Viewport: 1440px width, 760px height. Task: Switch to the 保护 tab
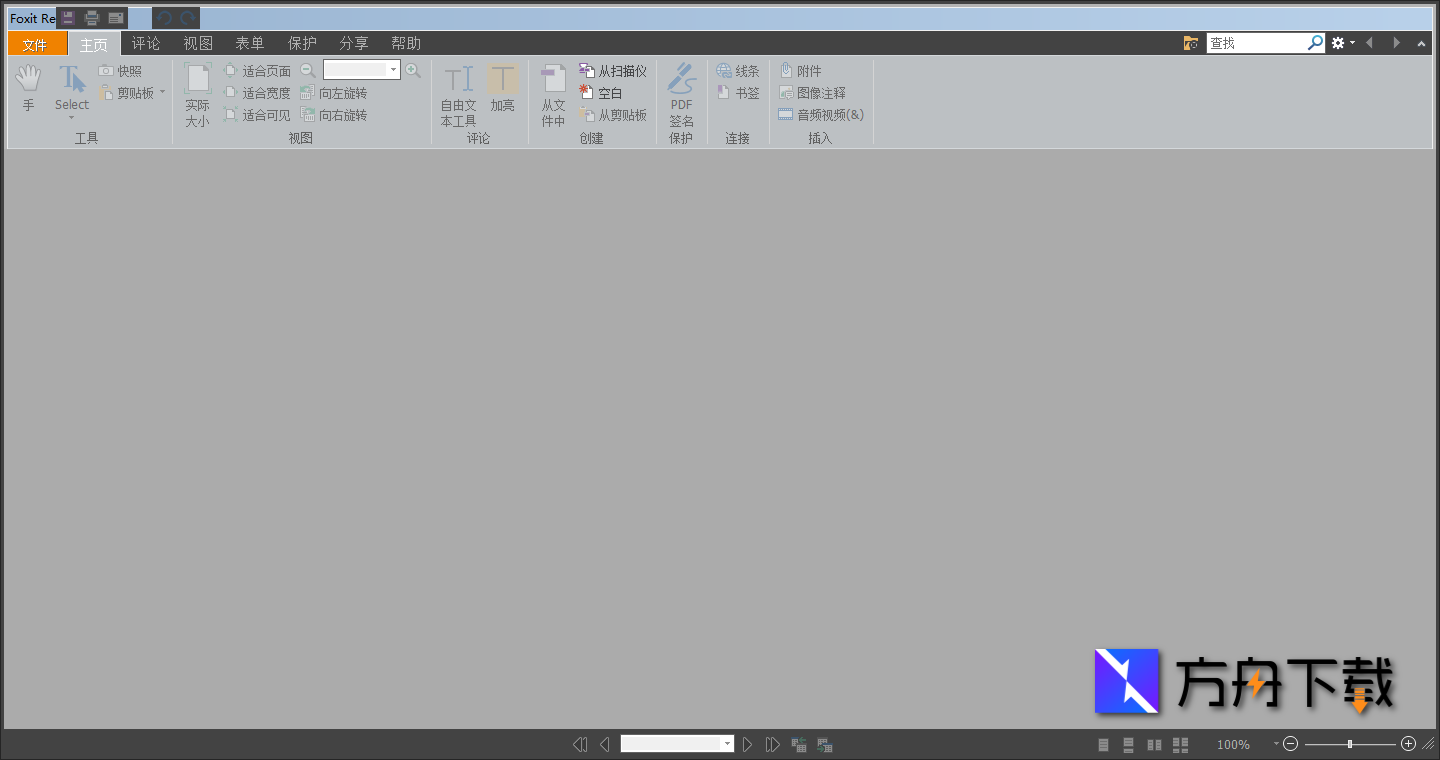[x=302, y=44]
